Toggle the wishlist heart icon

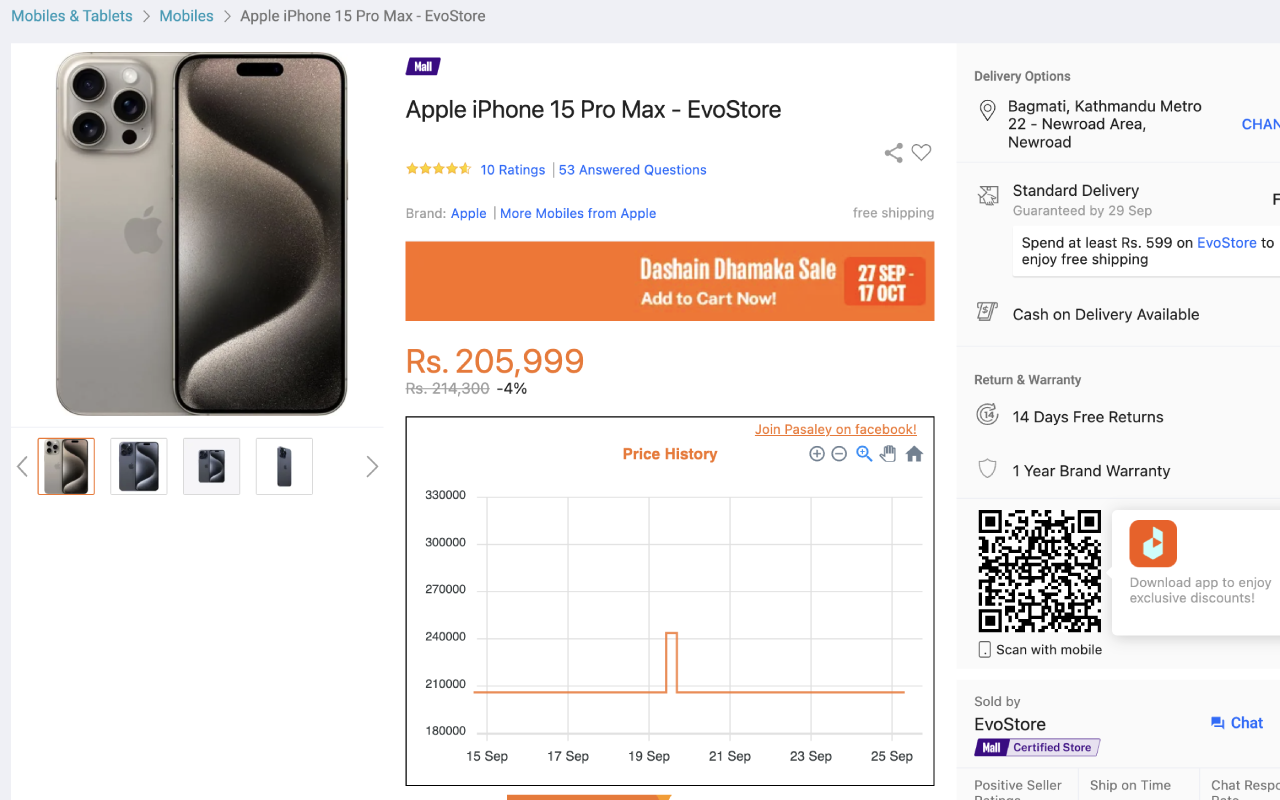921,152
